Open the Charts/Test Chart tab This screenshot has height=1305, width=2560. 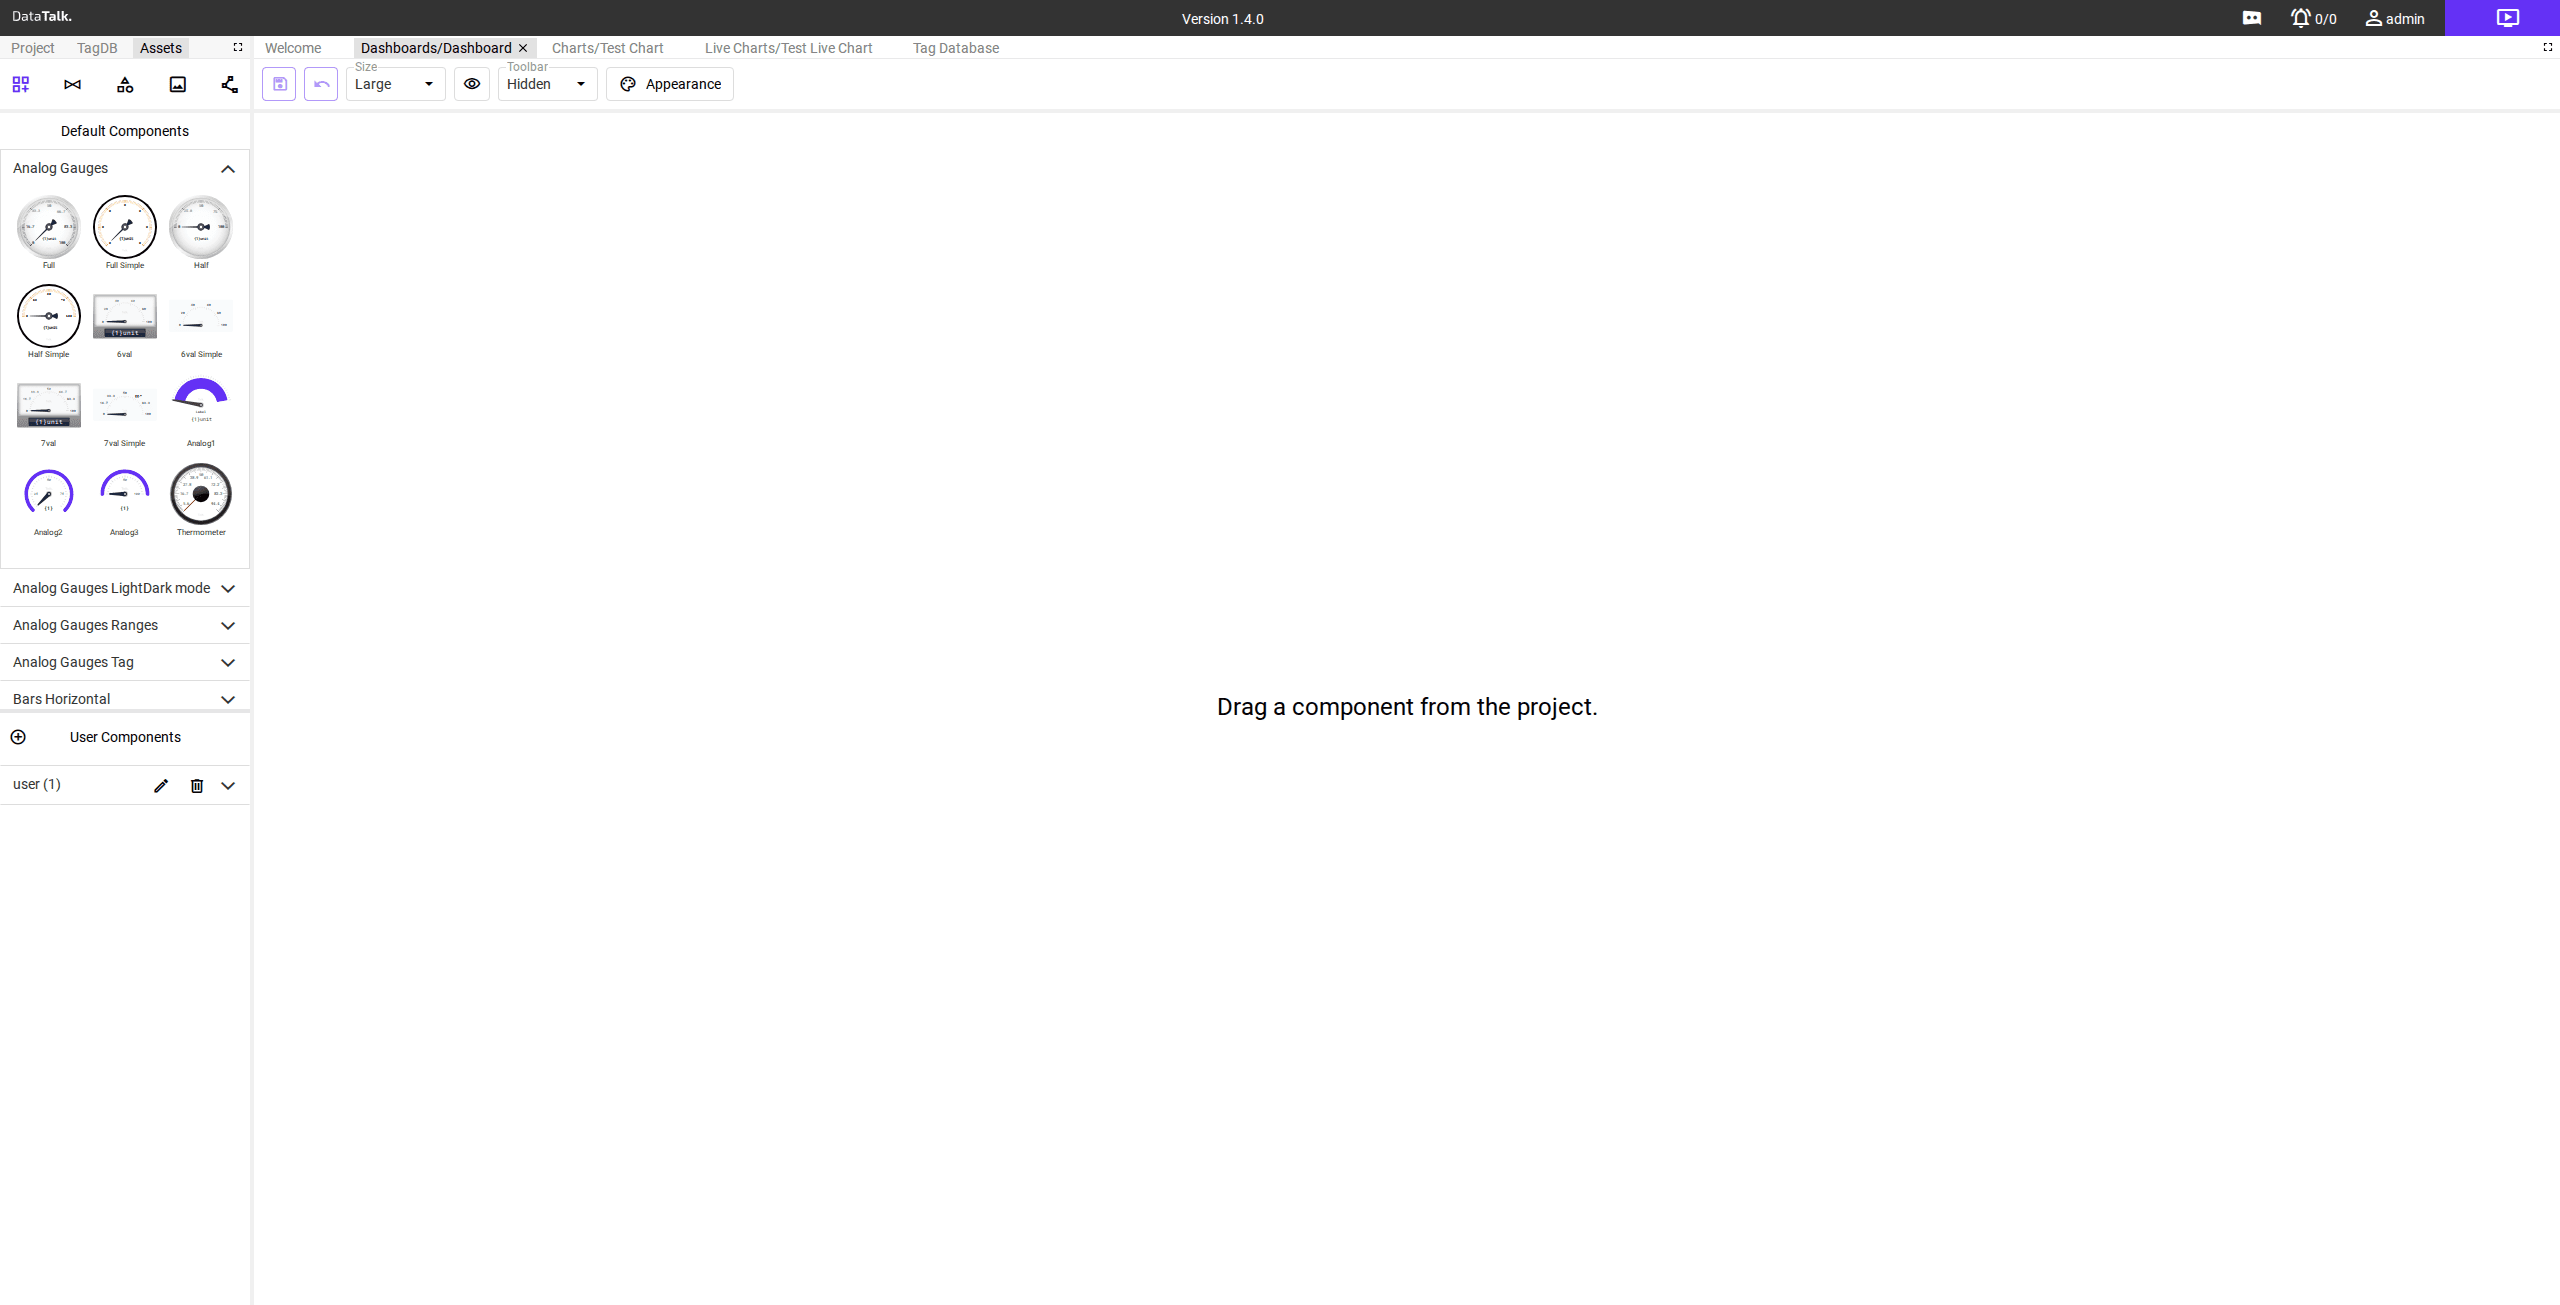tap(608, 48)
